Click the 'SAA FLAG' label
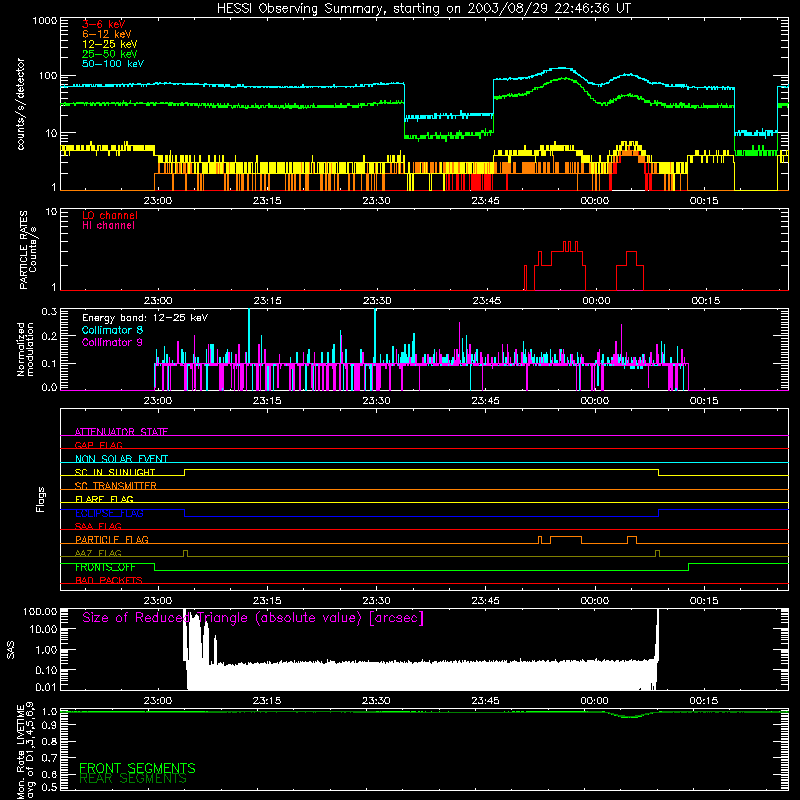Image resolution: width=800 pixels, height=800 pixels. coord(98,527)
